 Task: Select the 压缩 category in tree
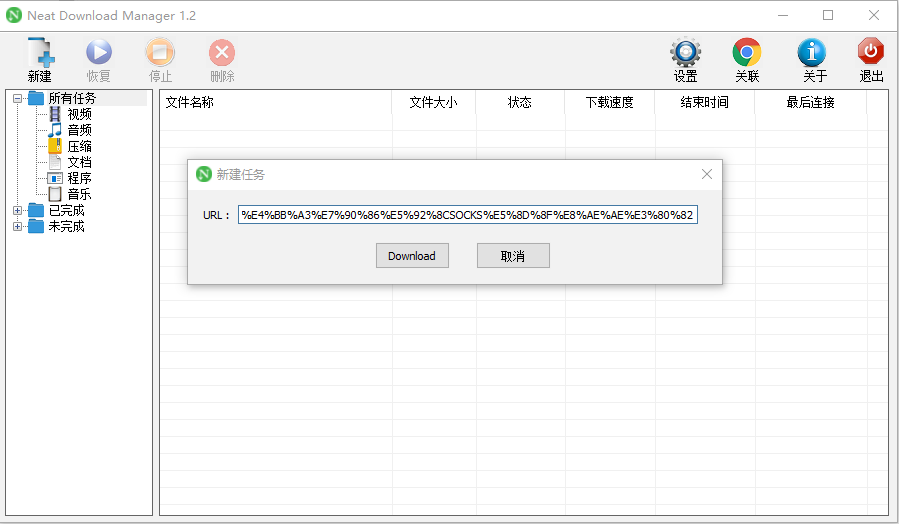79,146
